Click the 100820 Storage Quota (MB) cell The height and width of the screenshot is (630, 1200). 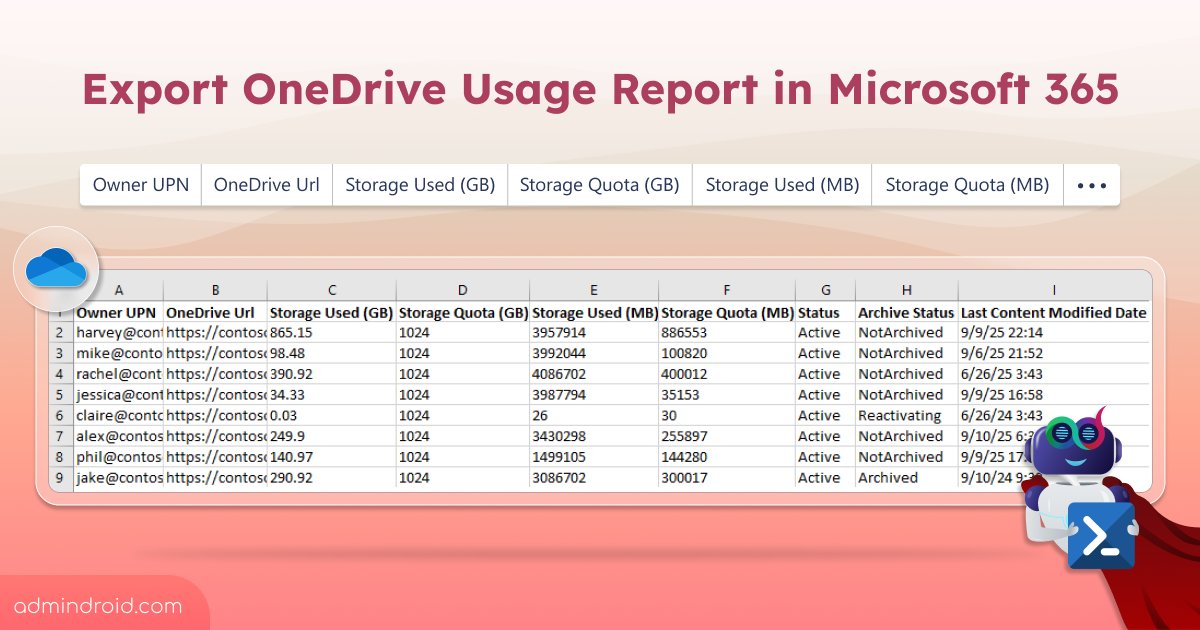pyautogui.click(x=727, y=353)
